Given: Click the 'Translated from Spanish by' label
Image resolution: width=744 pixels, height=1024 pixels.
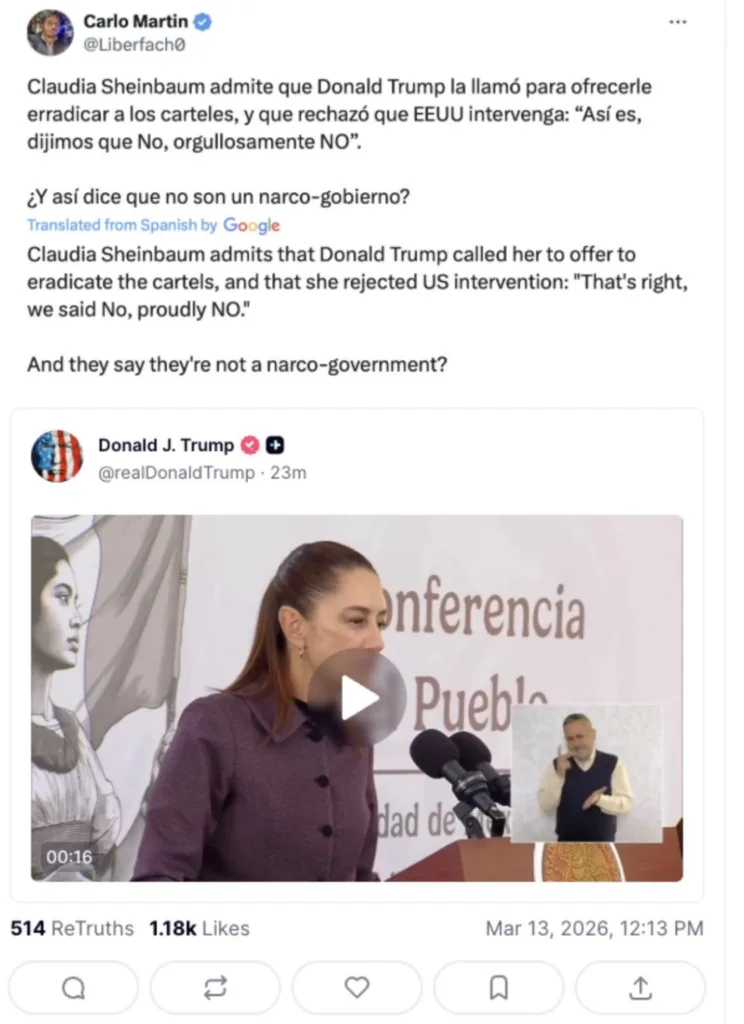Looking at the screenshot, I should (122, 225).
